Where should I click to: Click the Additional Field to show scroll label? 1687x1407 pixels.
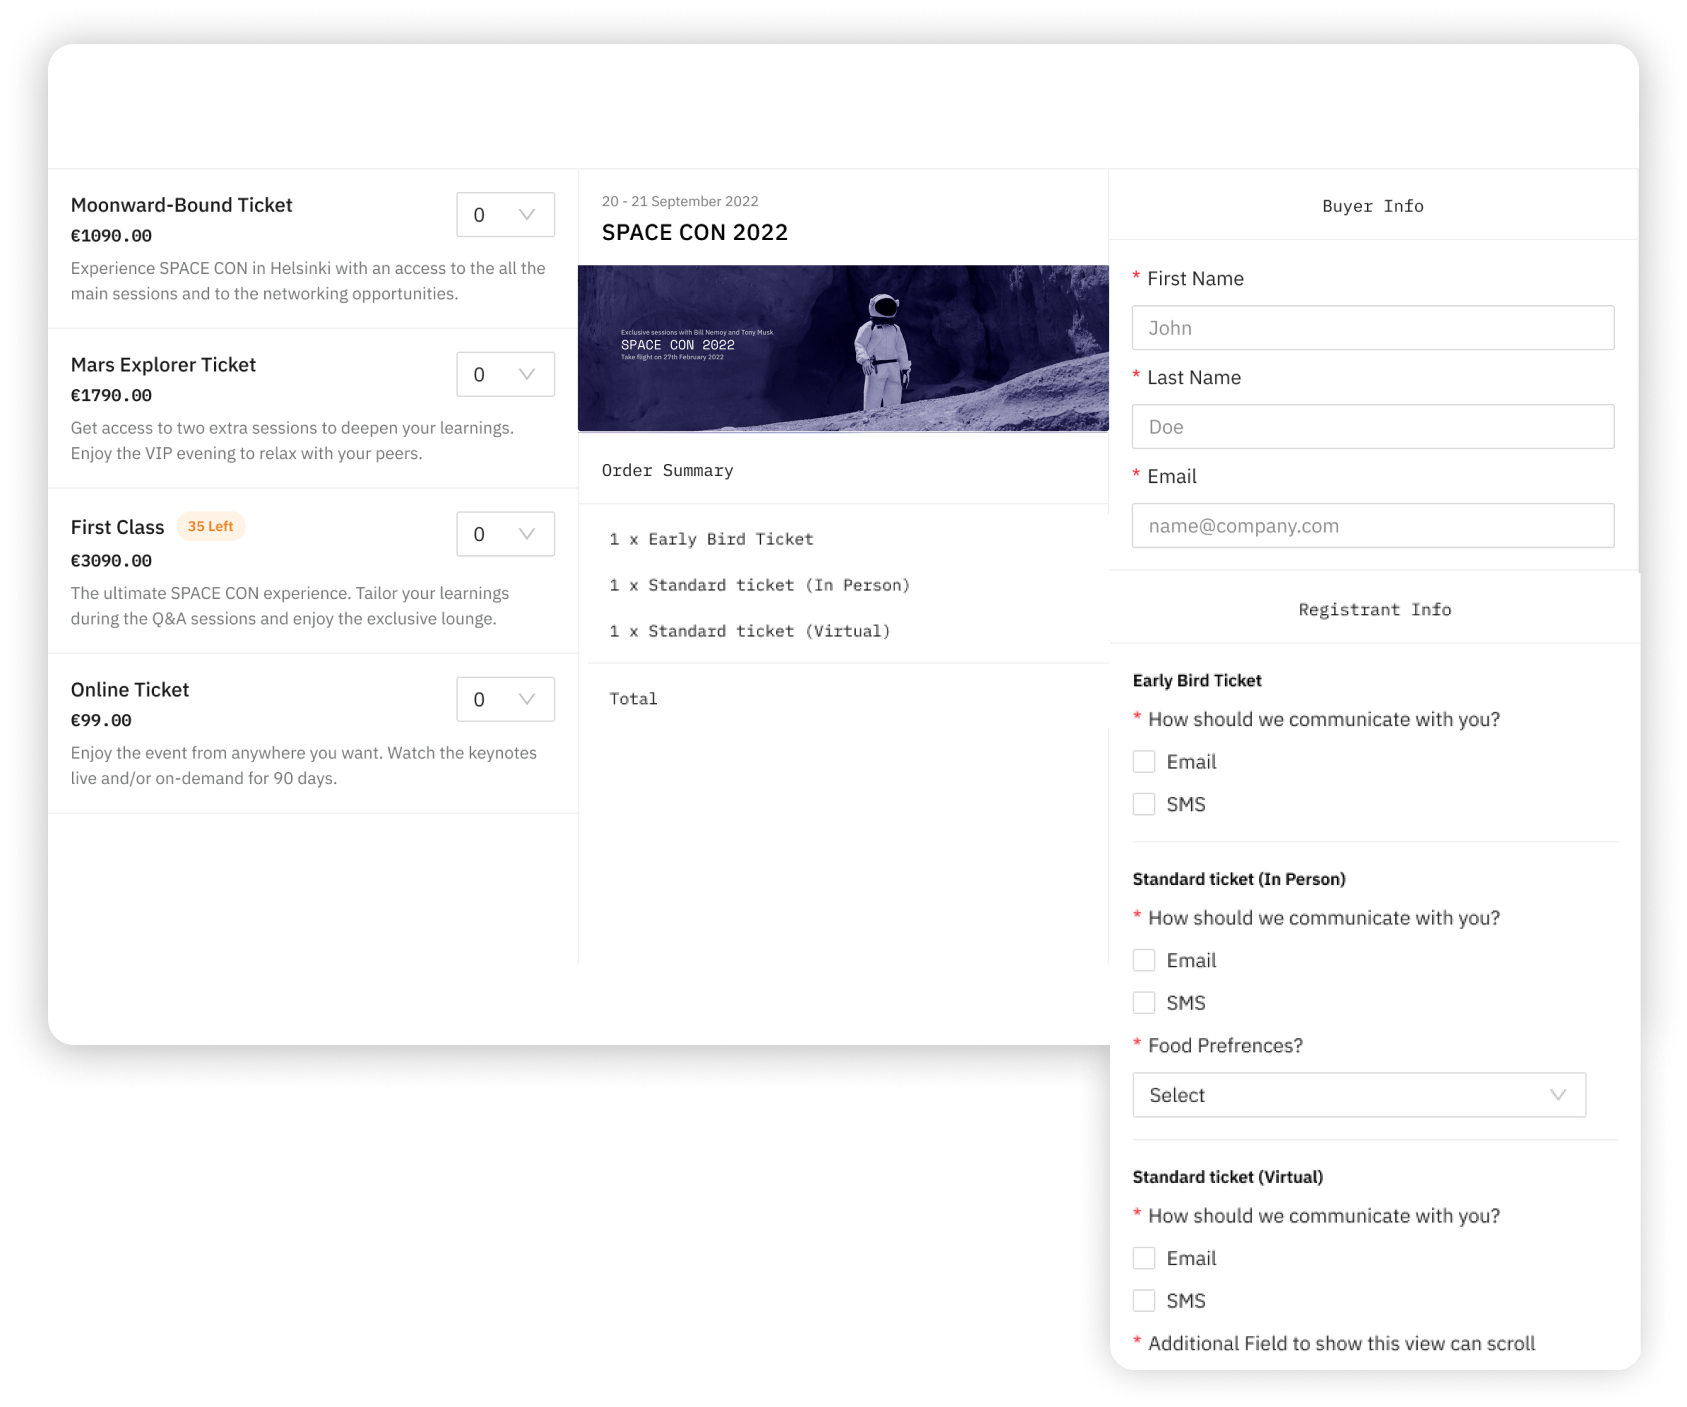1341,1344
